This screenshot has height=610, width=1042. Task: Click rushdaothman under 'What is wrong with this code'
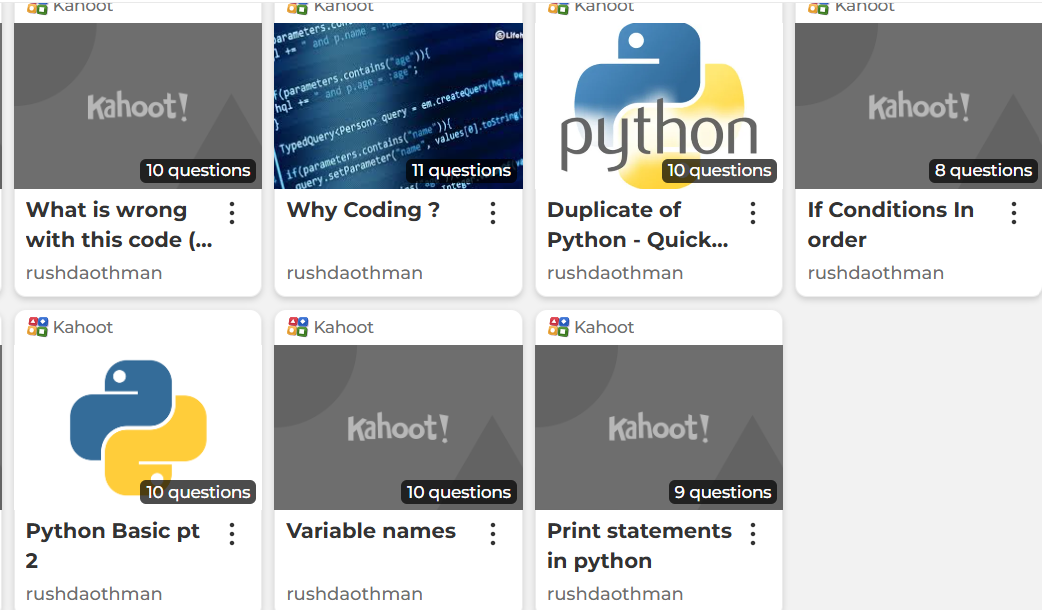point(94,273)
